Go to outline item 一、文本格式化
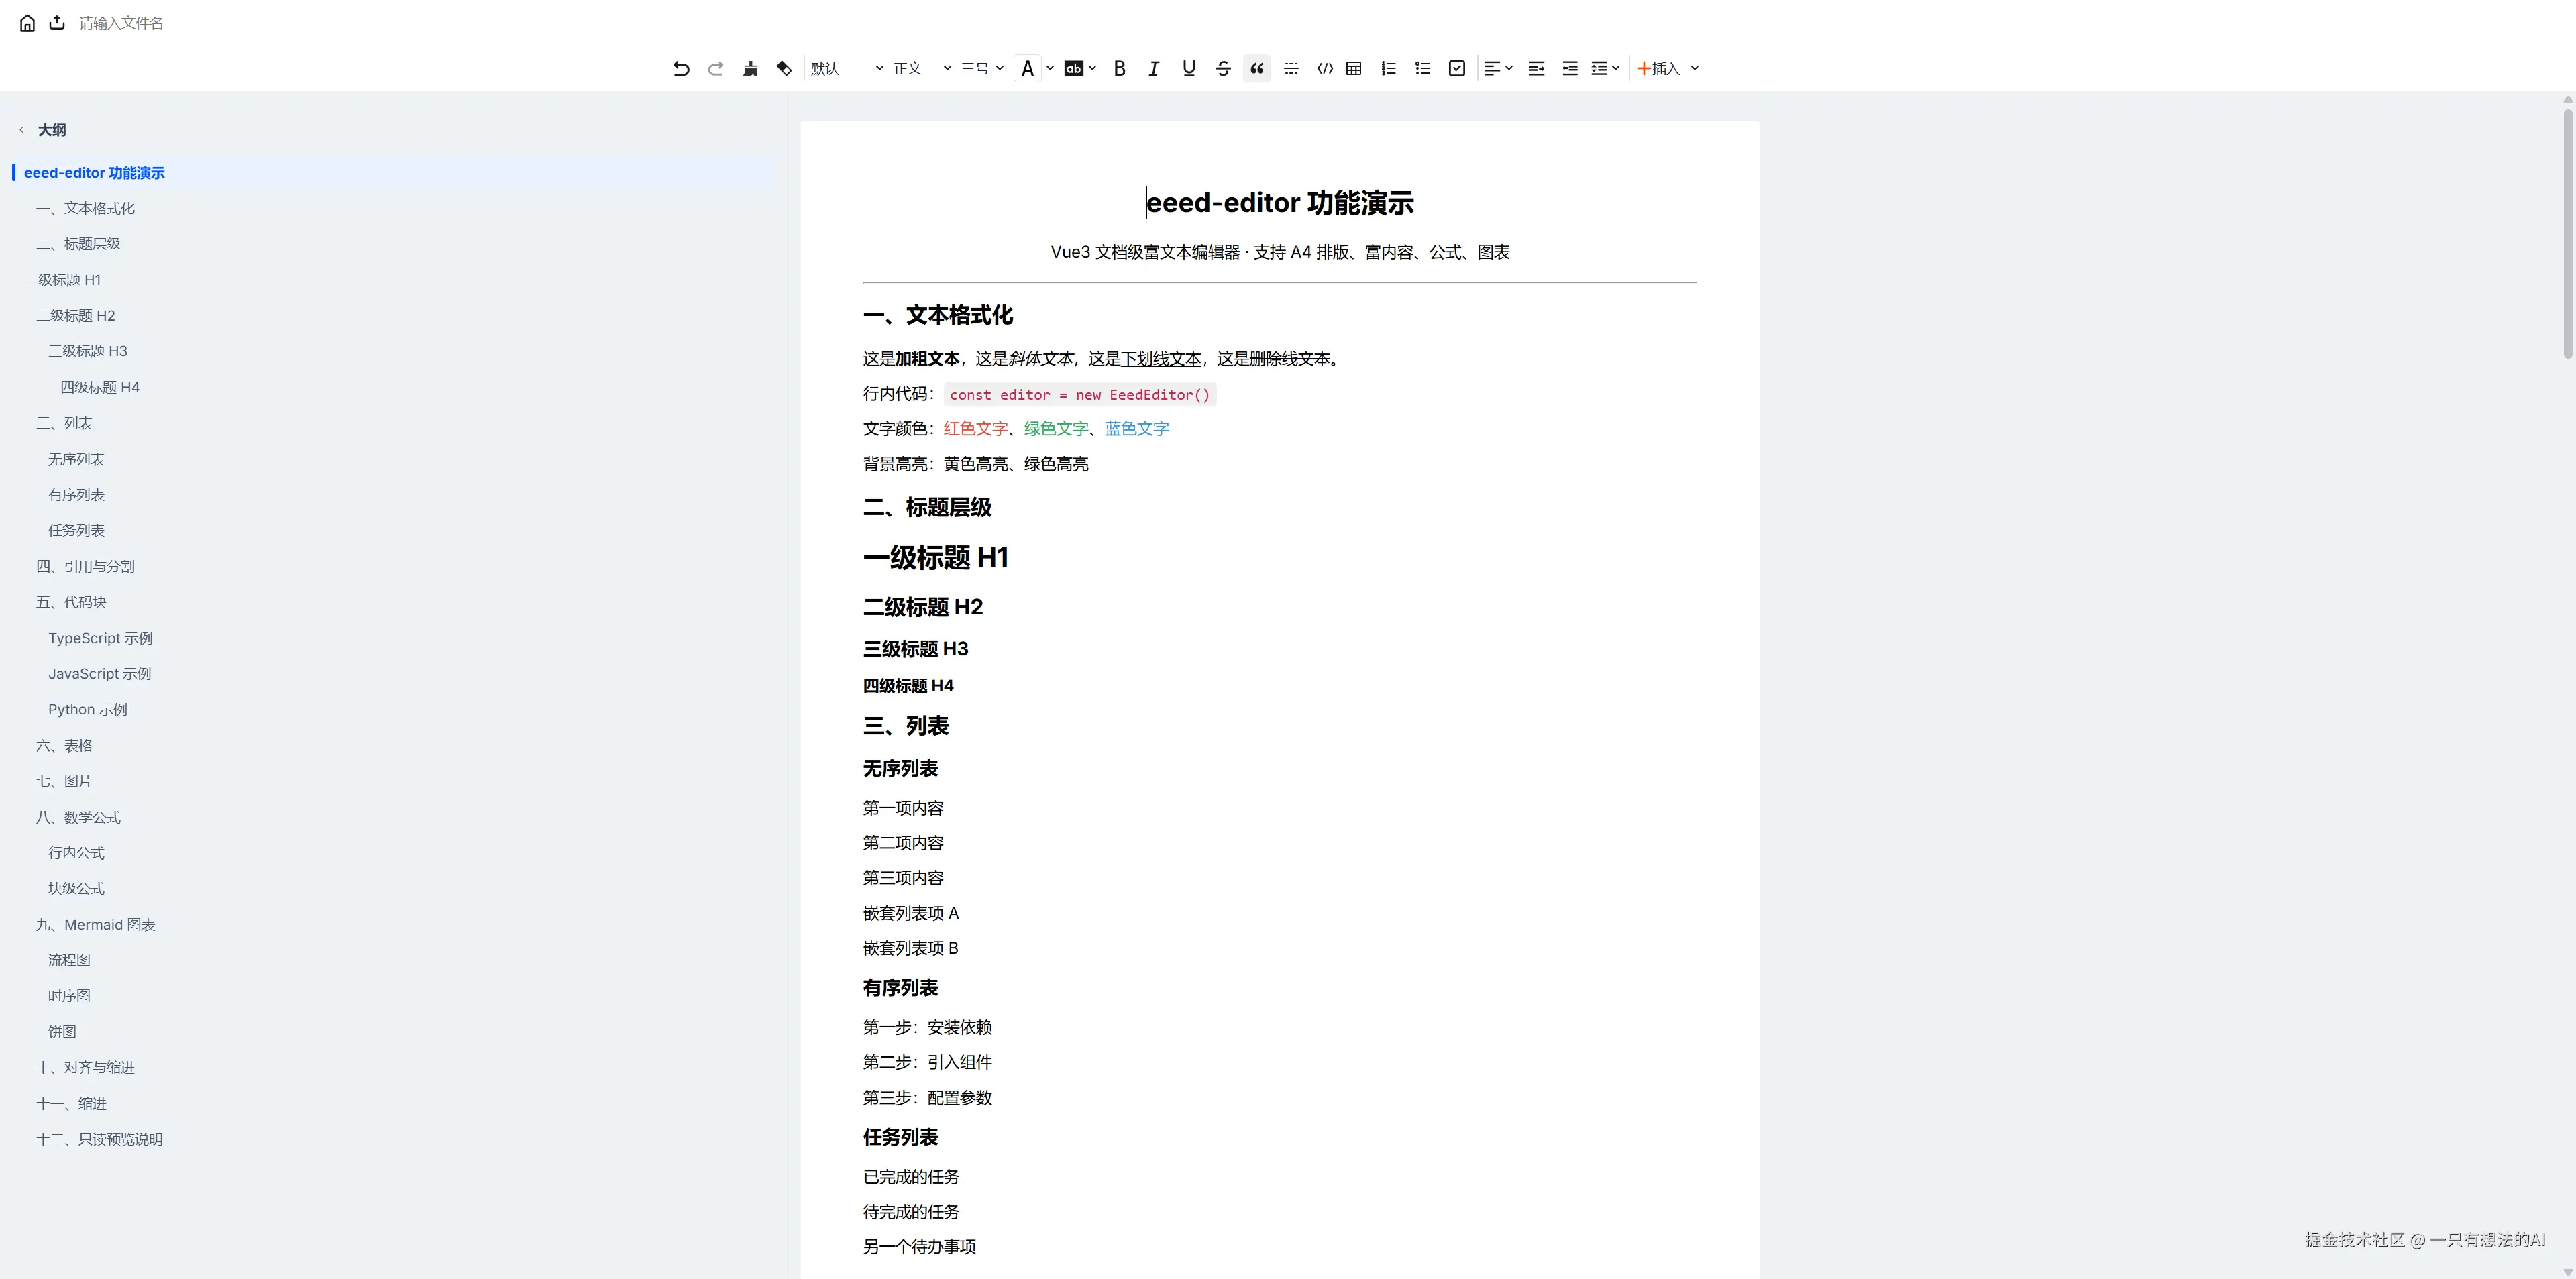 [85, 208]
